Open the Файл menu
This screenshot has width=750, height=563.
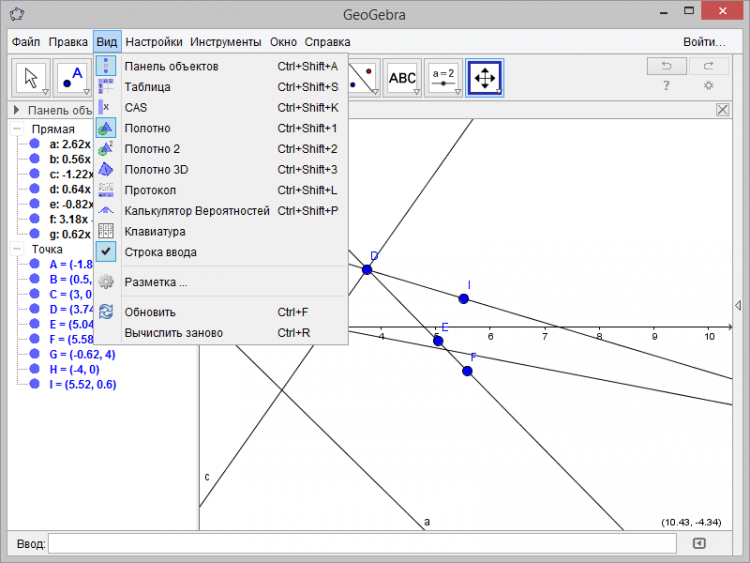pyautogui.click(x=26, y=42)
